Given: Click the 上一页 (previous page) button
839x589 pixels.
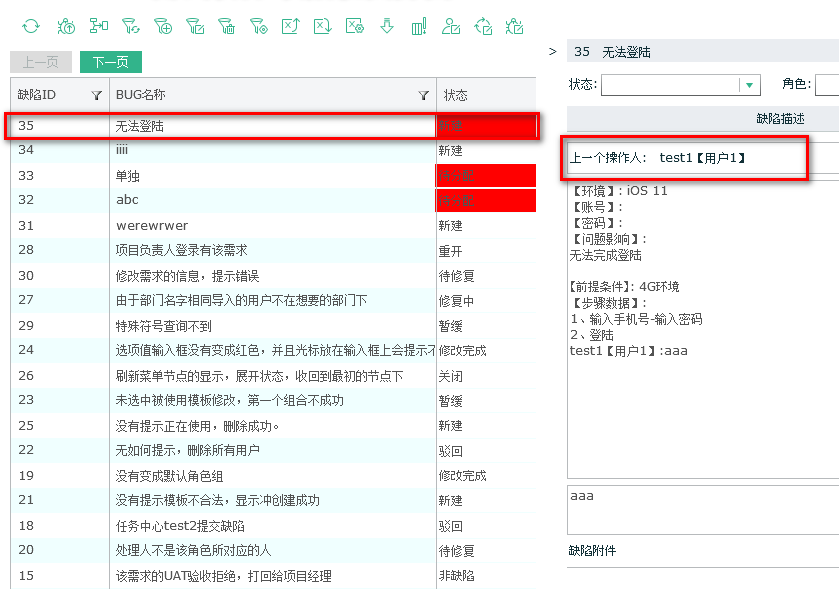Looking at the screenshot, I should pyautogui.click(x=41, y=62).
